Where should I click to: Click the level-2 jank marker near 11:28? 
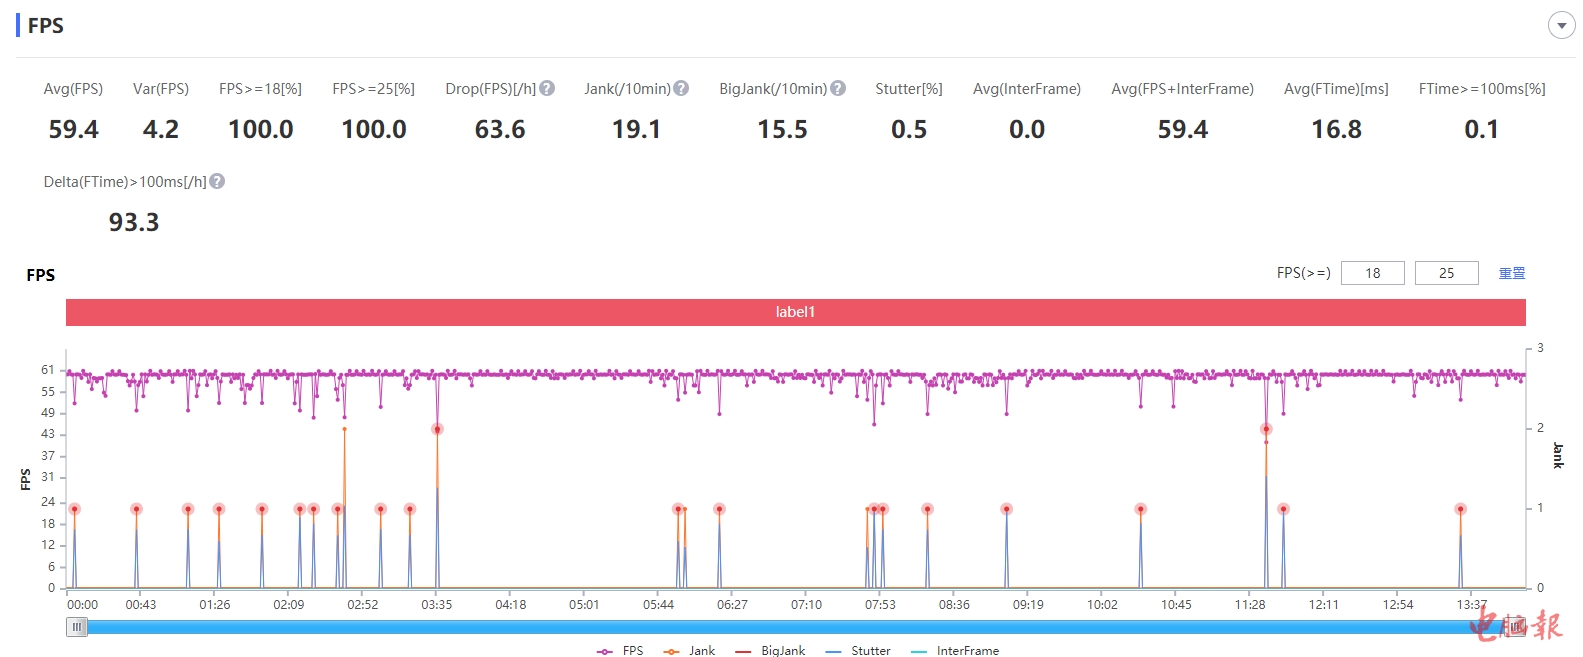point(1266,429)
